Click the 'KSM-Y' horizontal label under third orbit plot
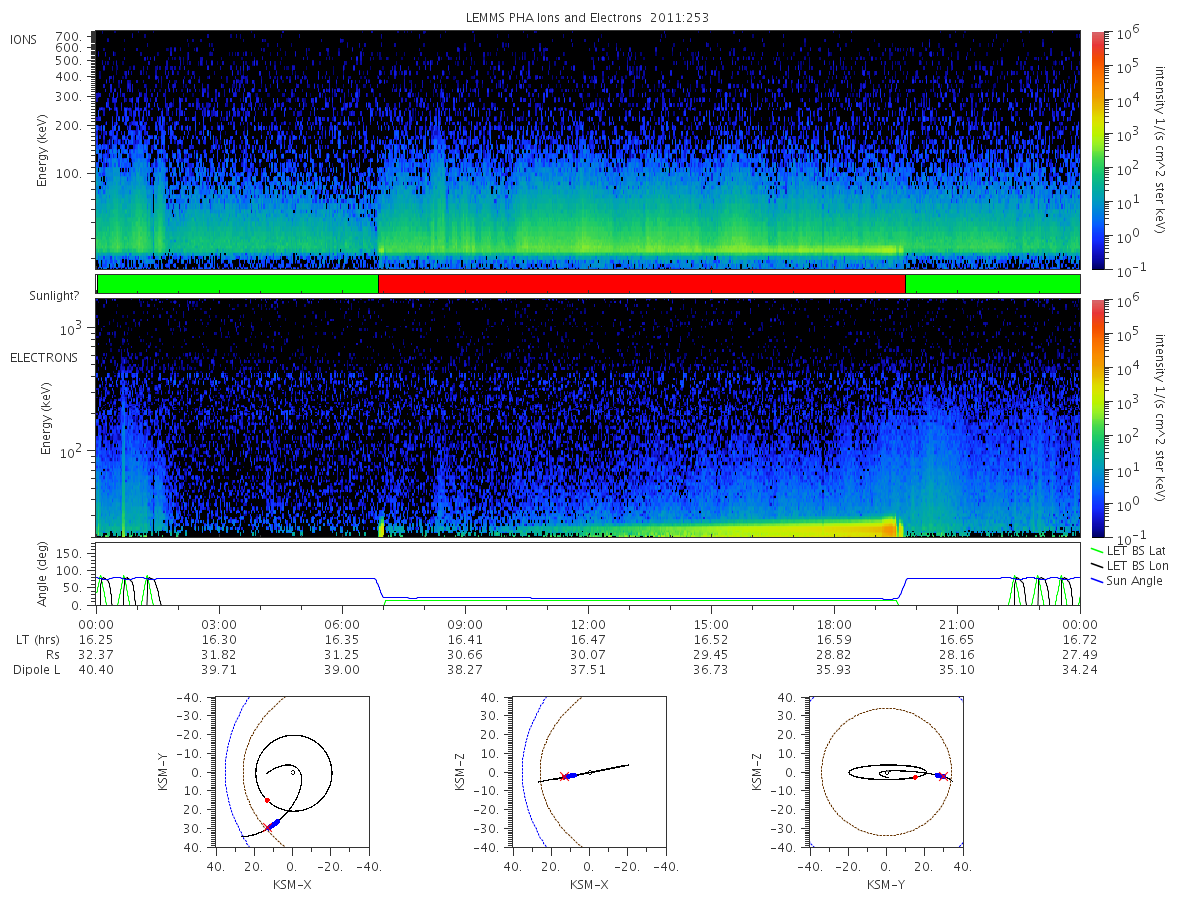The image size is (1200, 900). pyautogui.click(x=887, y=884)
